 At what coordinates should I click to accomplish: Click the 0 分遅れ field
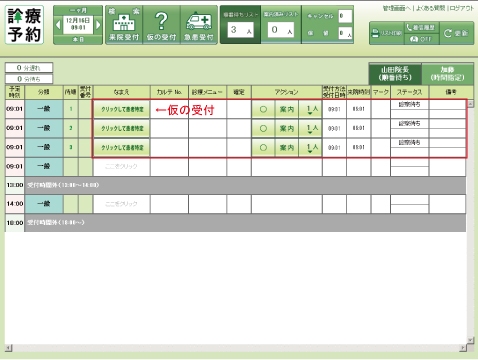(x=29, y=68)
